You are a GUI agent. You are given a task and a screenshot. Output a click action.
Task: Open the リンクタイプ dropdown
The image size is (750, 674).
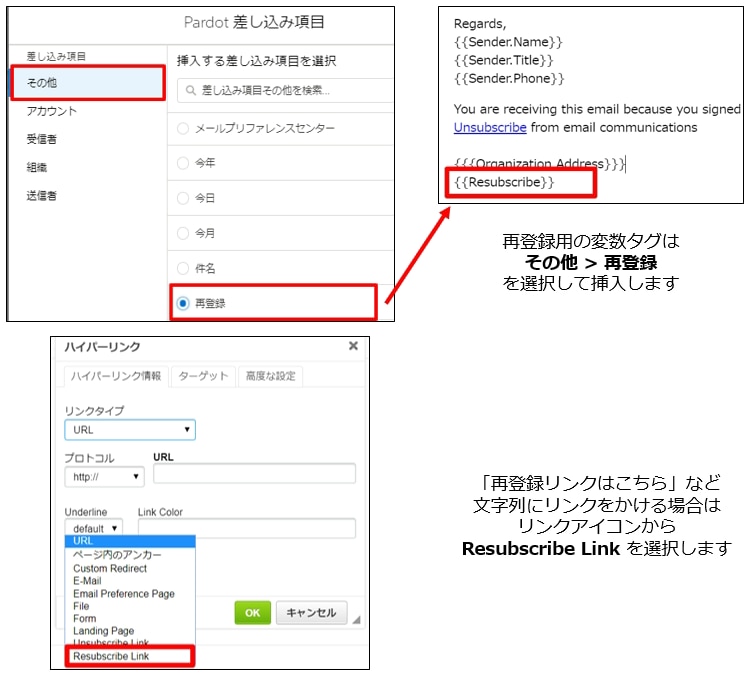click(x=130, y=430)
